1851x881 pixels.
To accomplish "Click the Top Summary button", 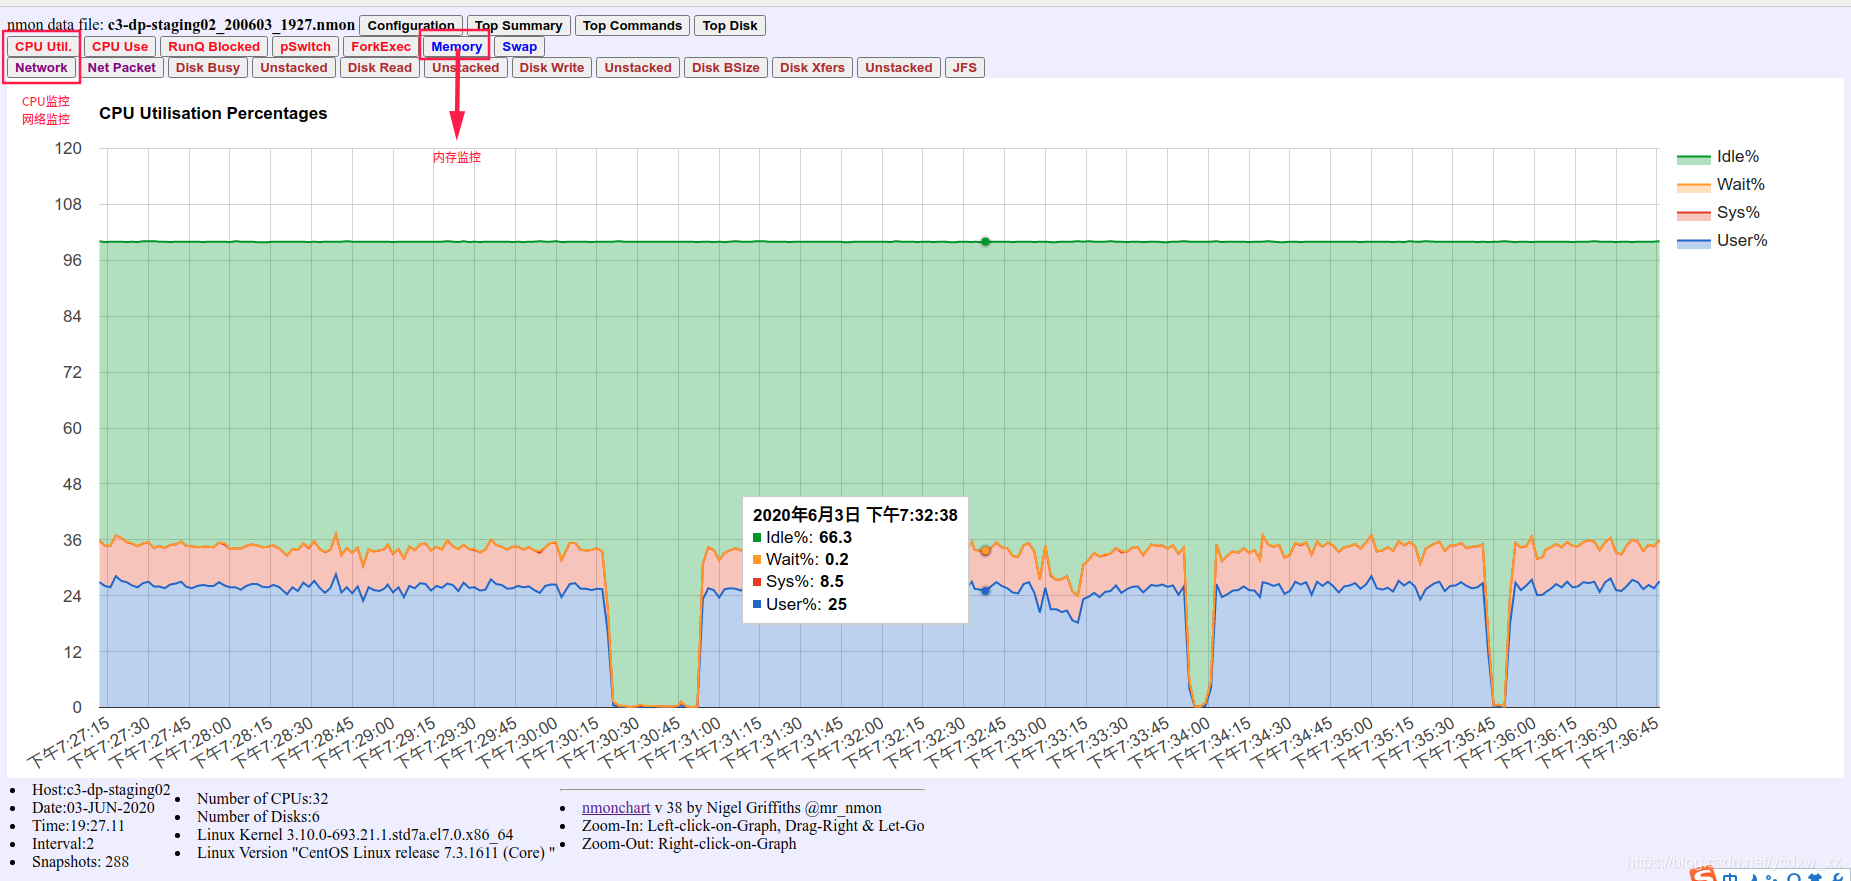I will point(518,26).
